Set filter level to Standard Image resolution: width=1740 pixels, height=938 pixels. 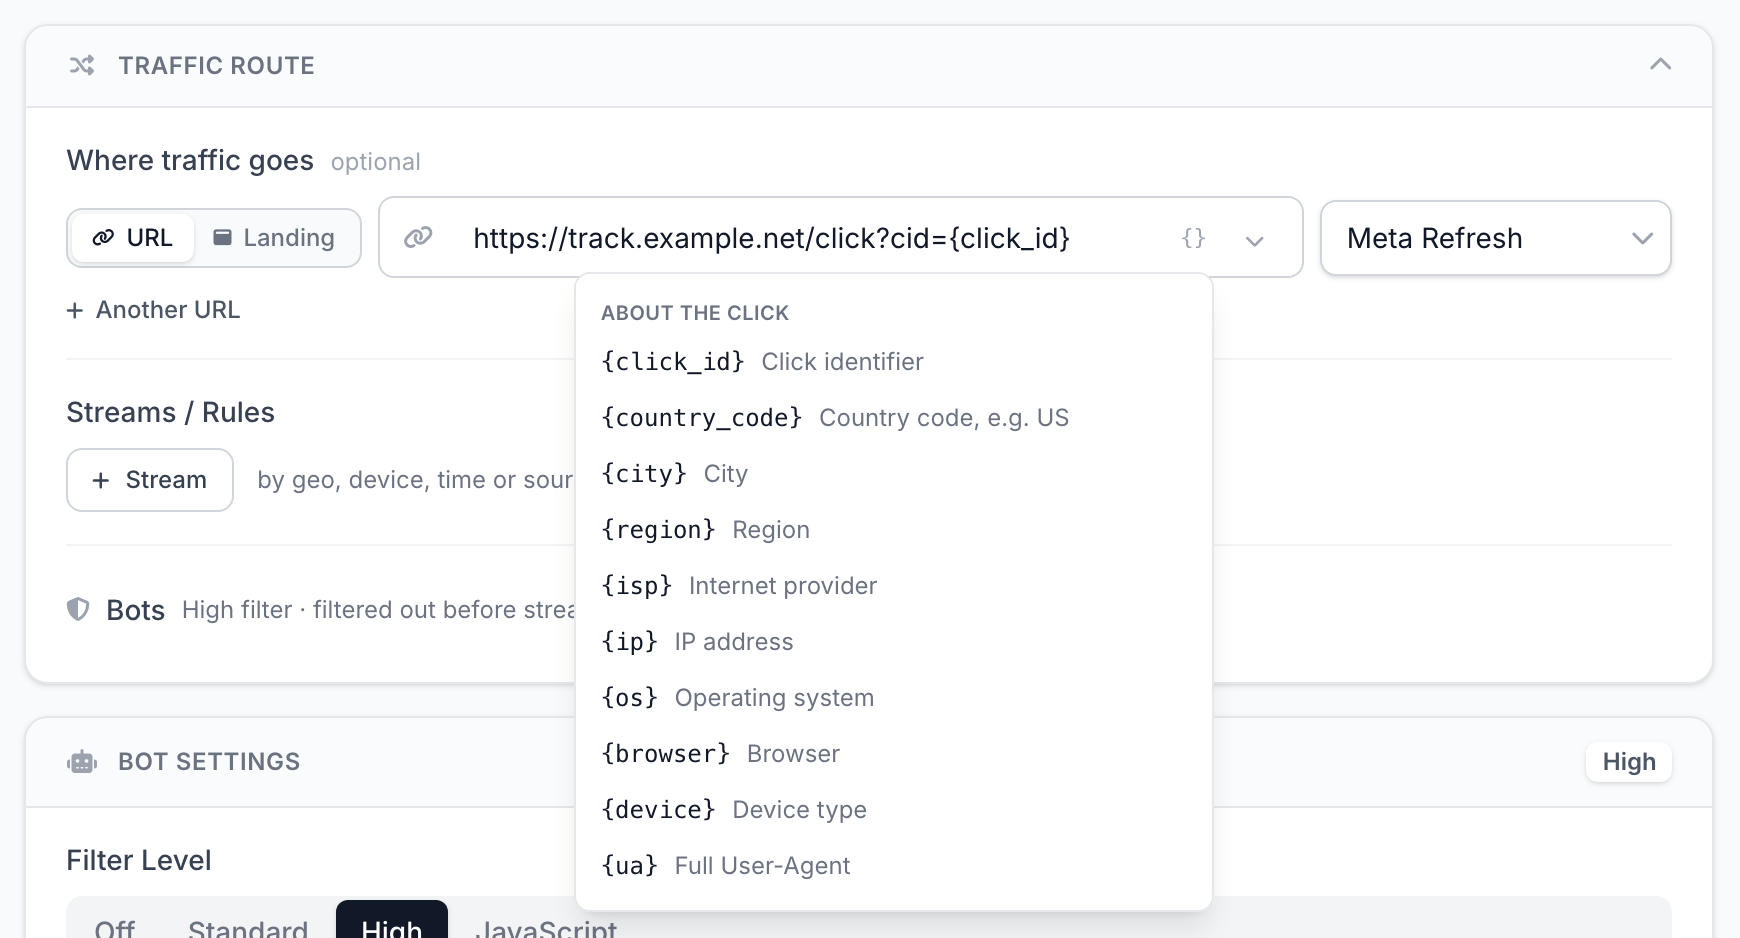(x=248, y=926)
